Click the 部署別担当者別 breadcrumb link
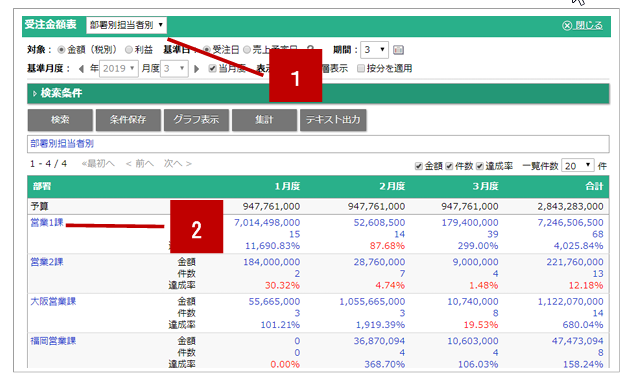Image resolution: width=640 pixels, height=386 pixels. [x=62, y=144]
